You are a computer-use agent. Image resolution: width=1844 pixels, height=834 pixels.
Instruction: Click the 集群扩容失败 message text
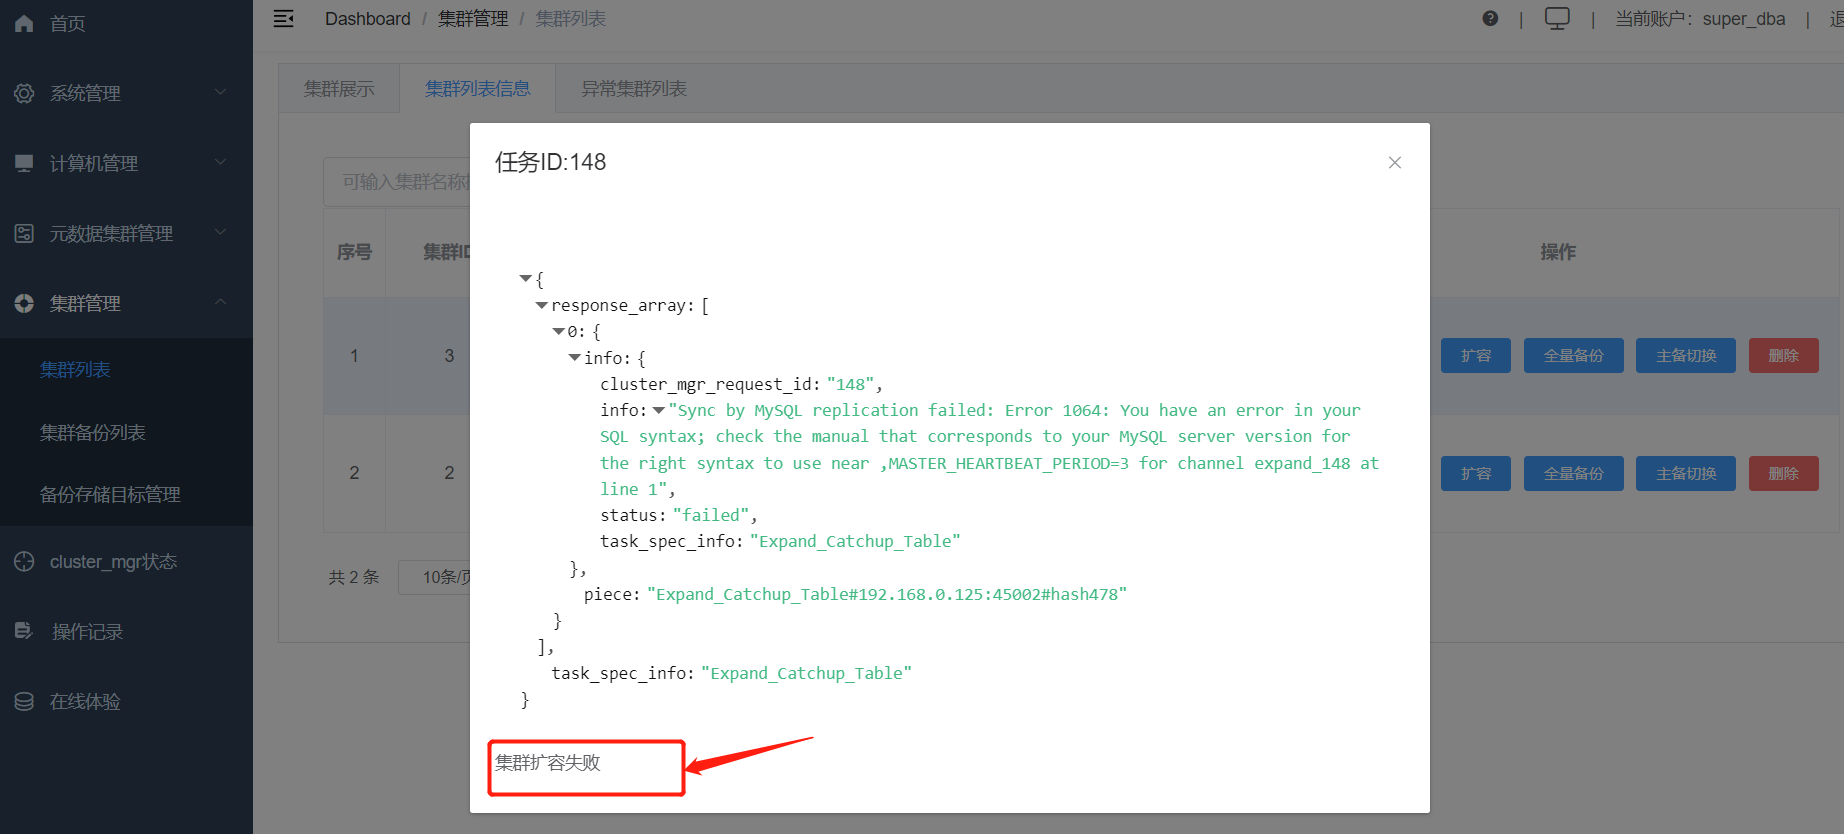pos(548,763)
